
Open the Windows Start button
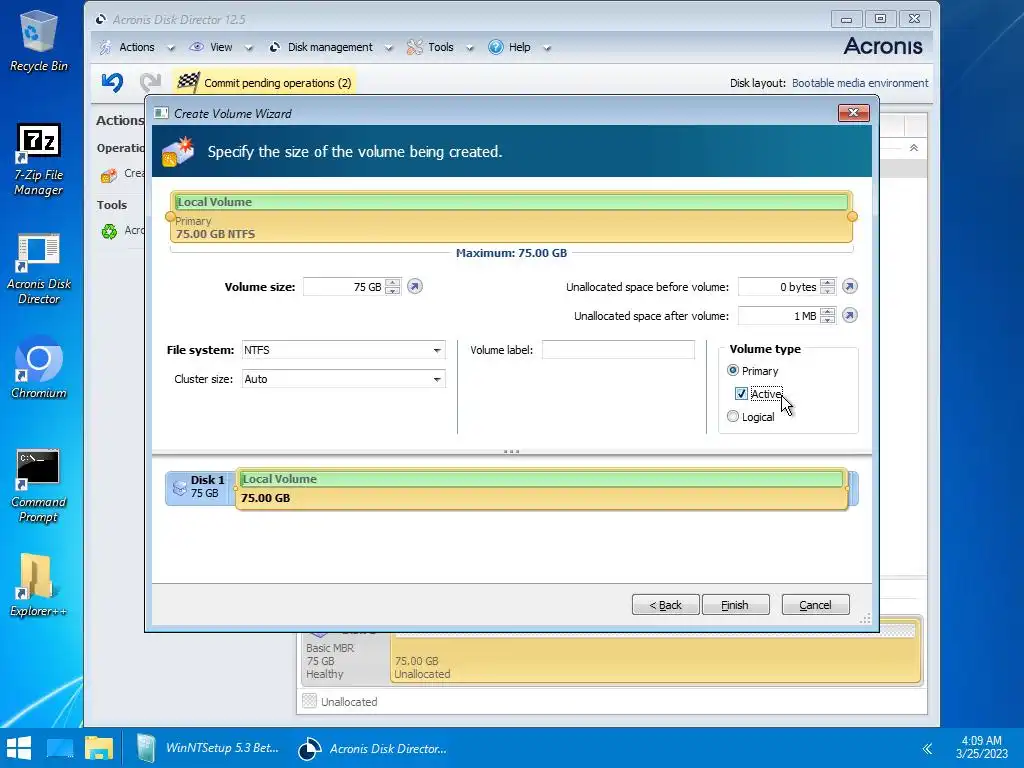click(x=19, y=748)
